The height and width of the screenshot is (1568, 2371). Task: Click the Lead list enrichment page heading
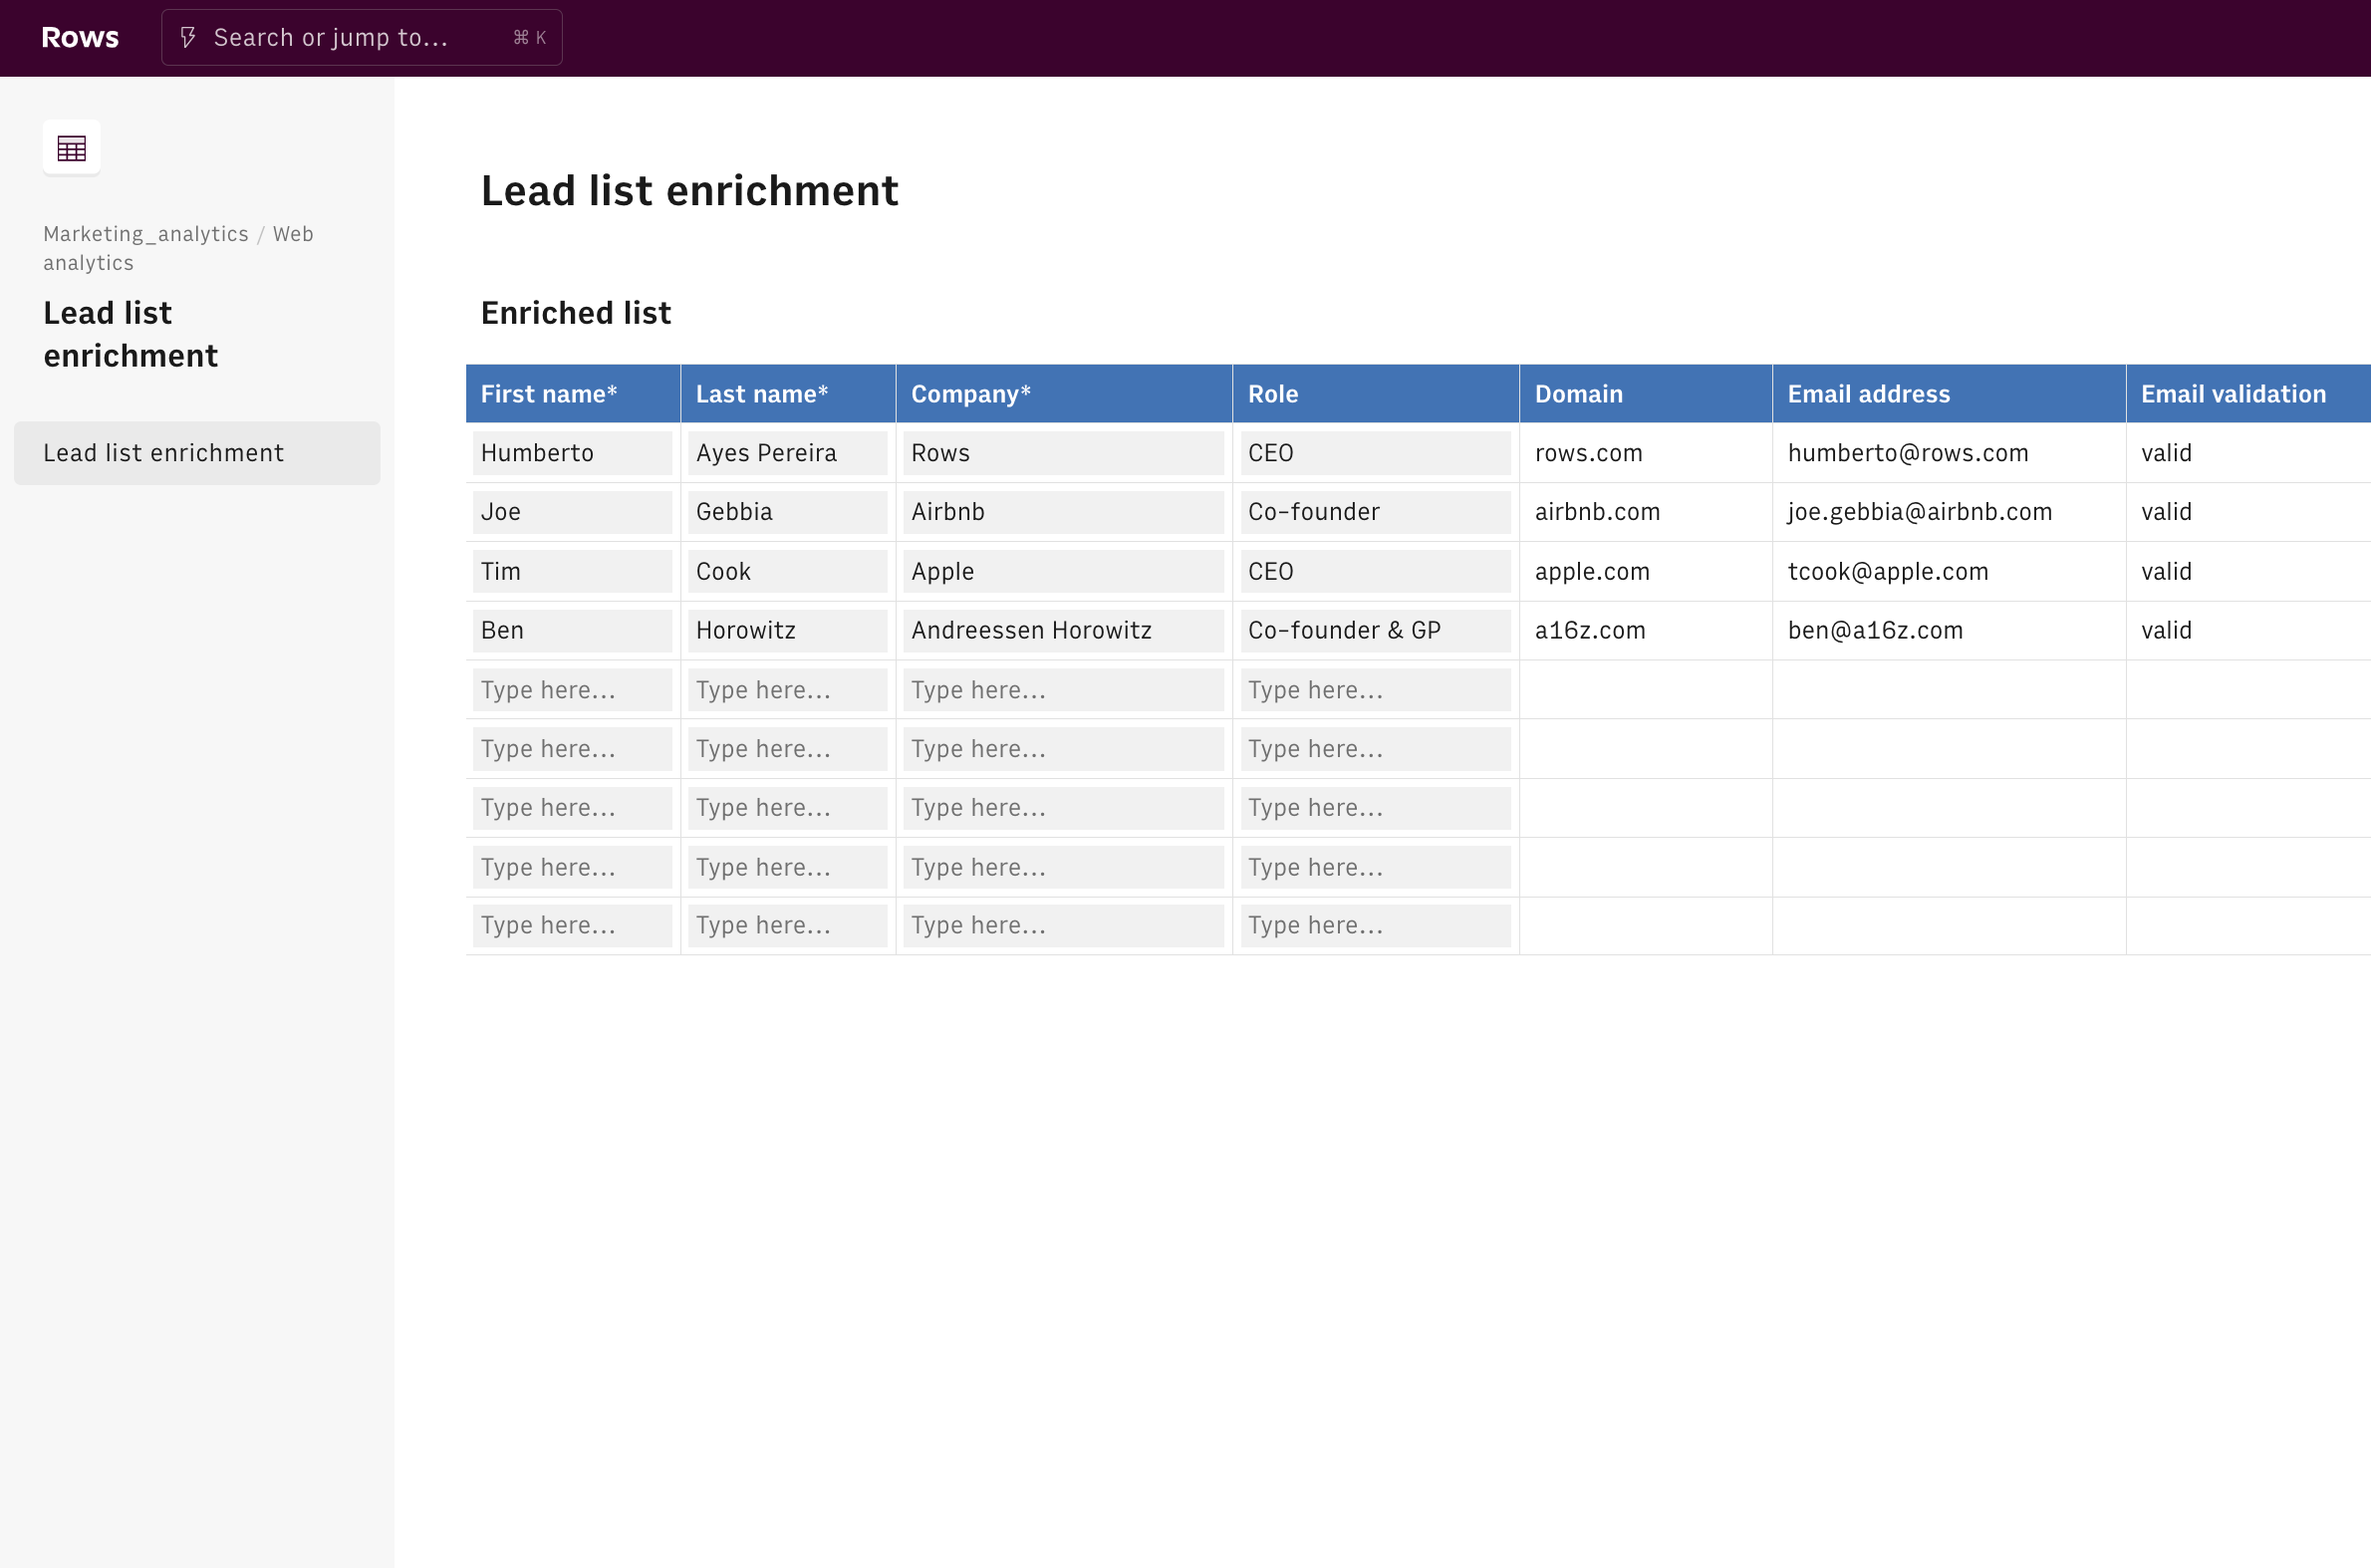689,191
